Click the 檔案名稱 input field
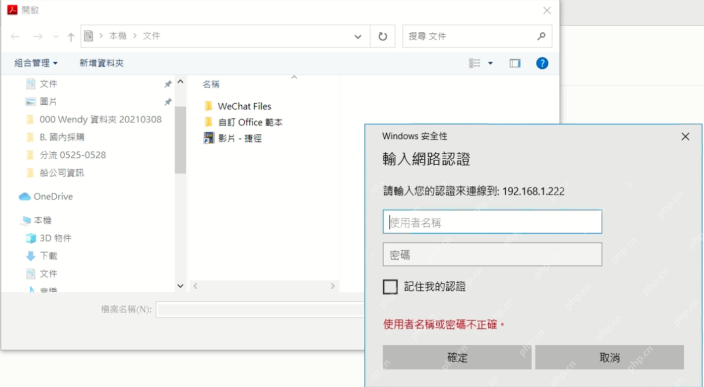Screen dimensions: 704x387 [260, 309]
